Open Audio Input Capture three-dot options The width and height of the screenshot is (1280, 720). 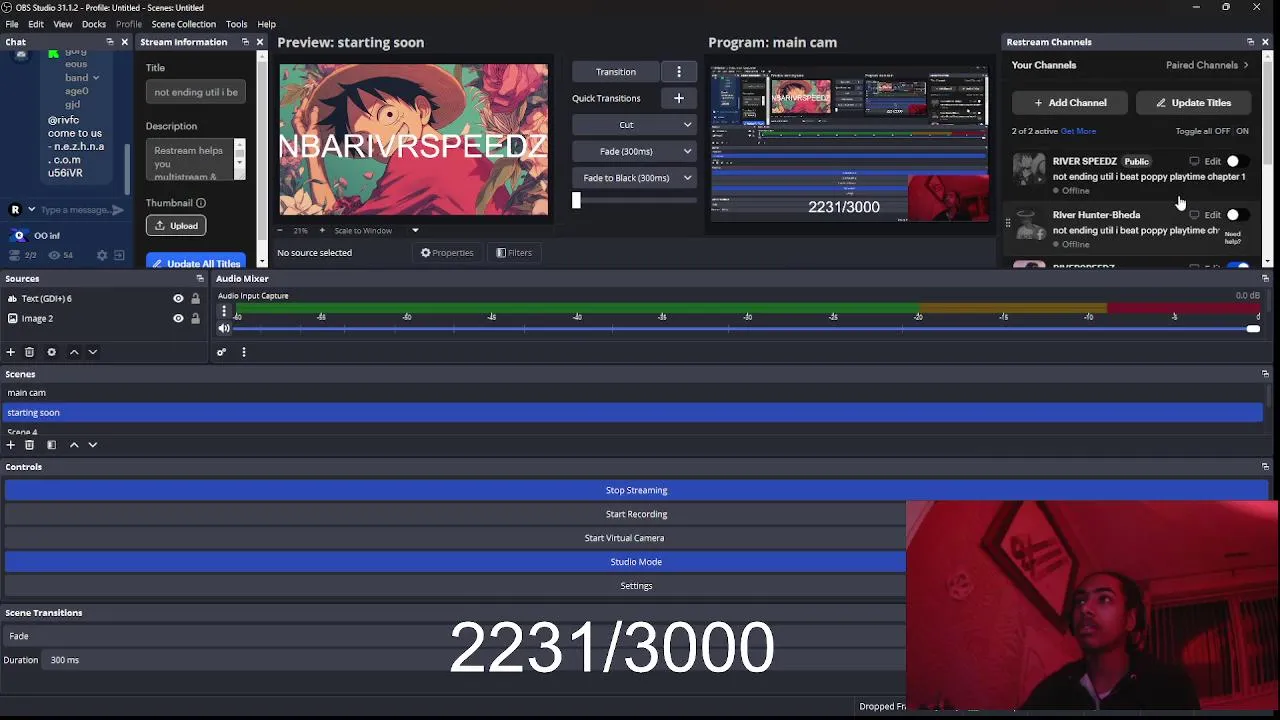click(x=224, y=311)
